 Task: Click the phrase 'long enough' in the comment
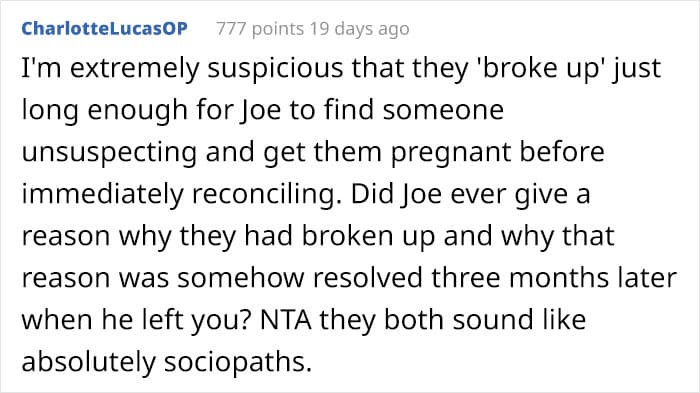tap(104, 111)
